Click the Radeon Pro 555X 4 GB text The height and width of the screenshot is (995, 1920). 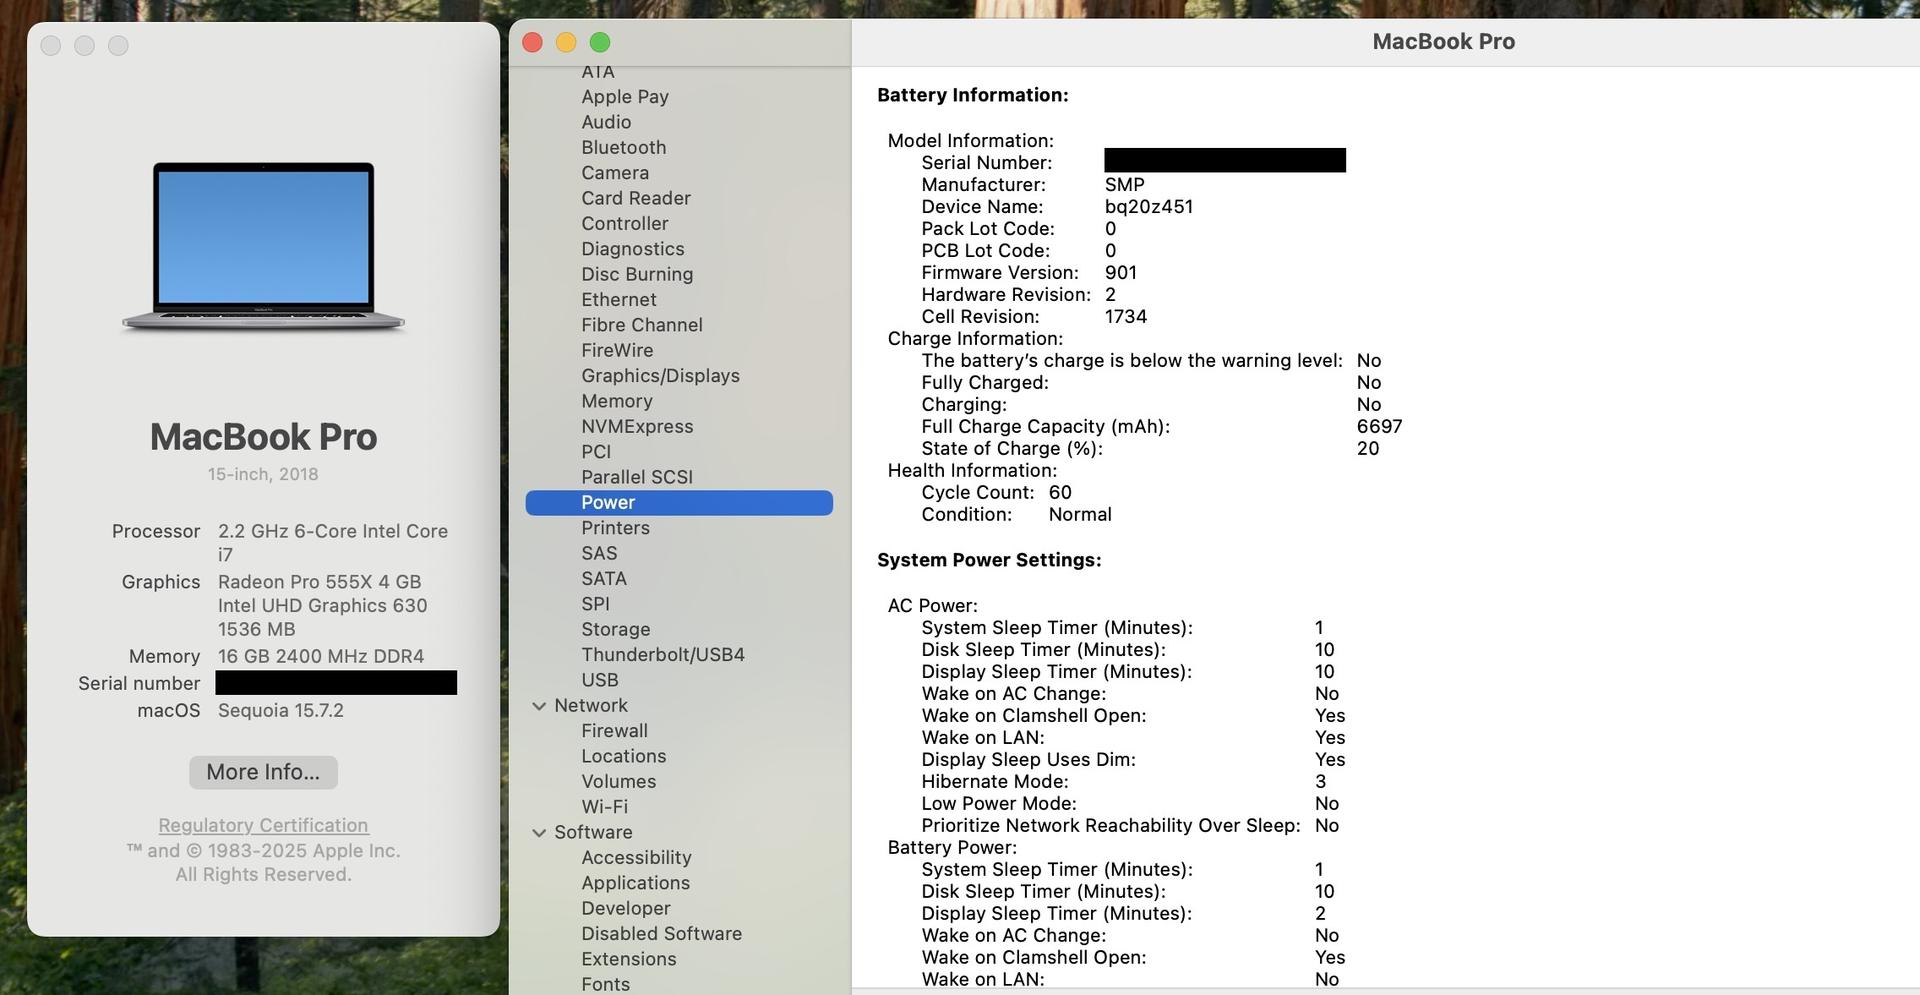(320, 582)
